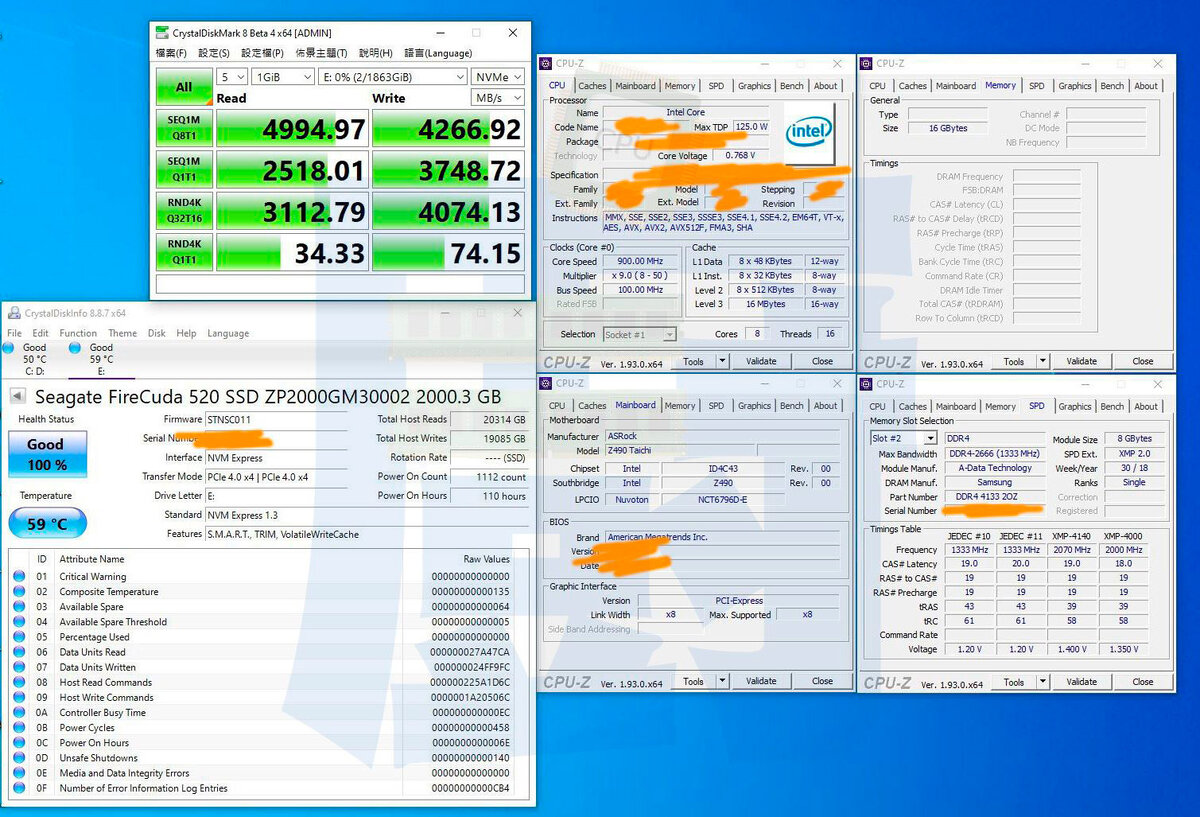1200x817 pixels.
Task: Open the test size dropdown showing 1GiB
Action: click(284, 77)
